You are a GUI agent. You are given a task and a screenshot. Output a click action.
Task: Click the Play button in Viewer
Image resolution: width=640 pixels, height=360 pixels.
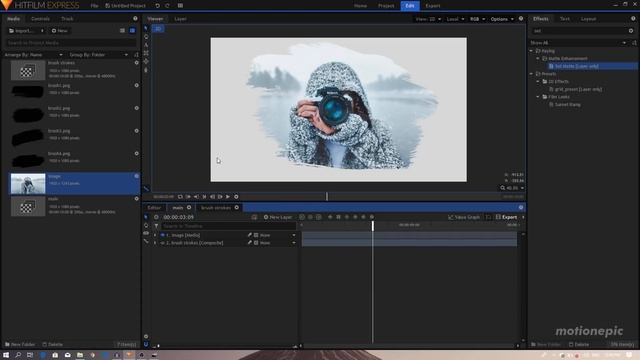tap(228, 197)
